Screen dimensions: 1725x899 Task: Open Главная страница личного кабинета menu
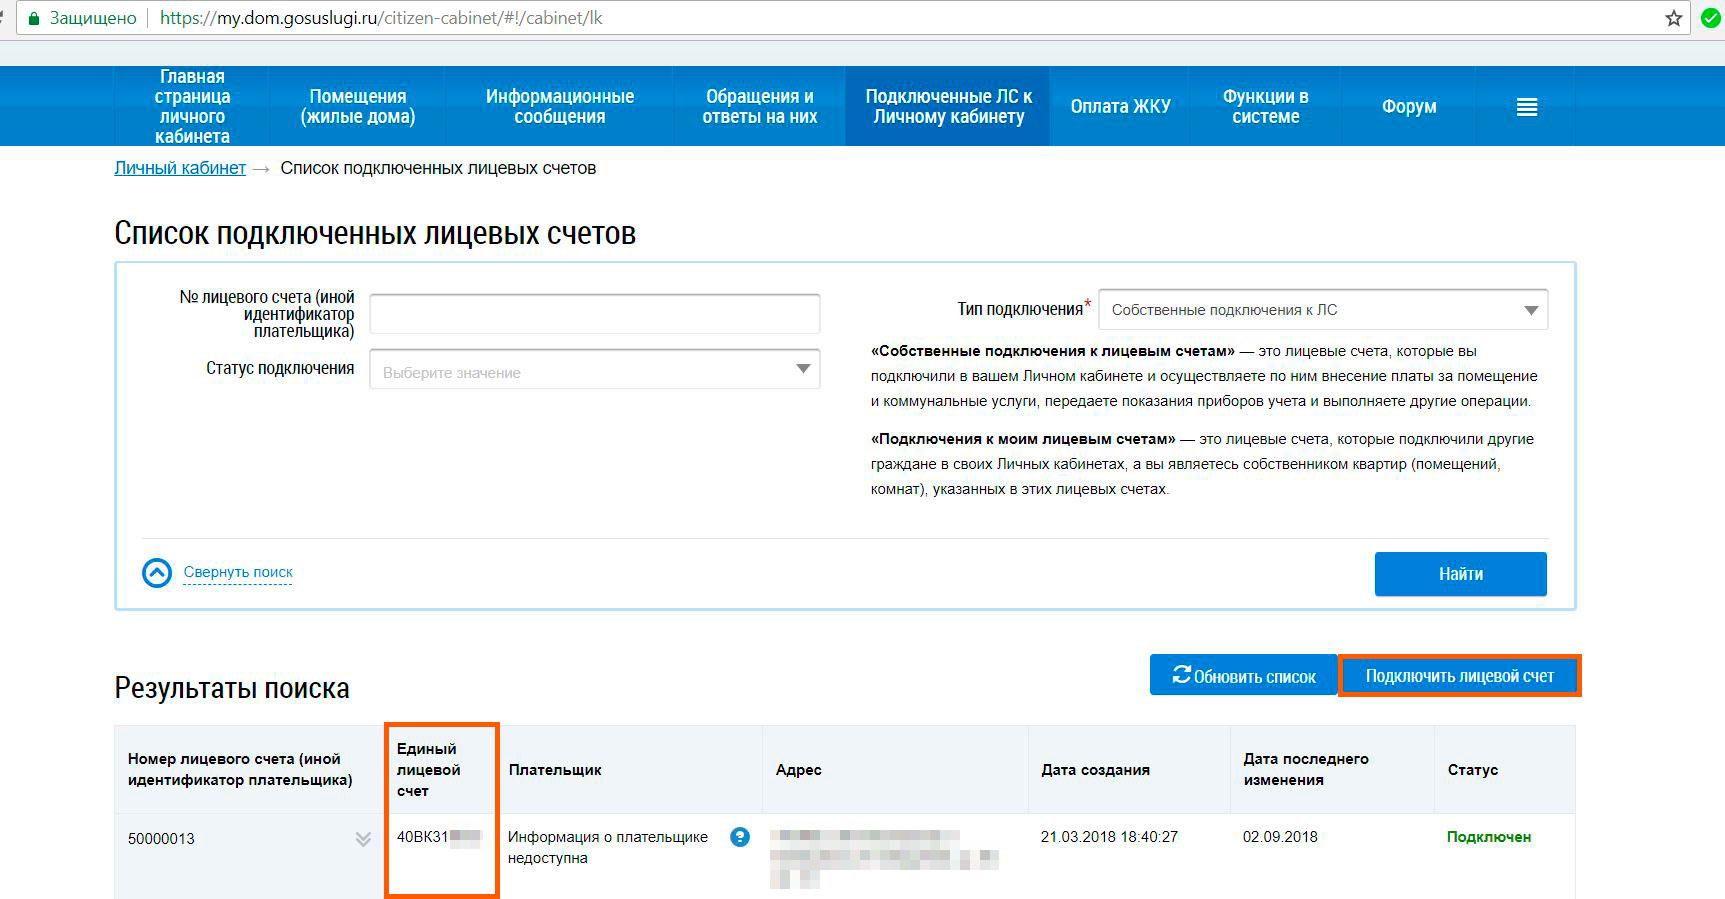tap(192, 107)
